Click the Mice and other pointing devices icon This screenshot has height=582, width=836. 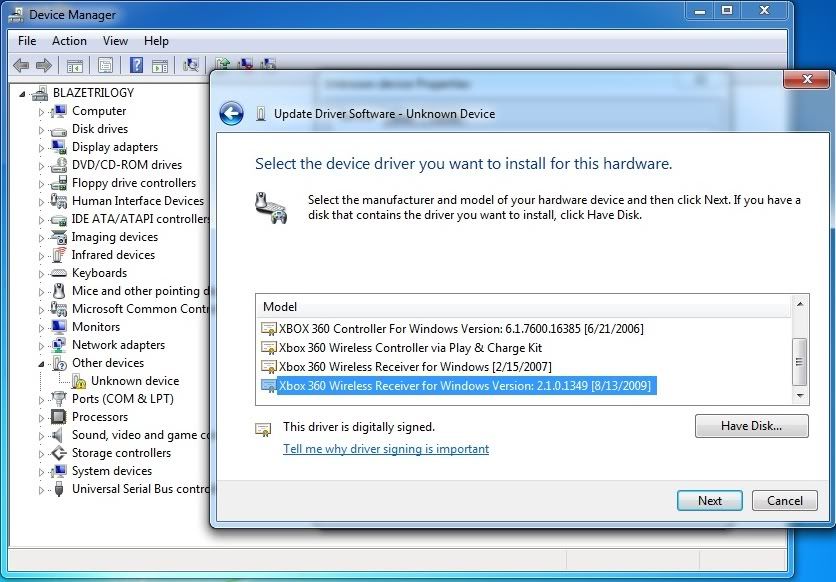(59, 291)
